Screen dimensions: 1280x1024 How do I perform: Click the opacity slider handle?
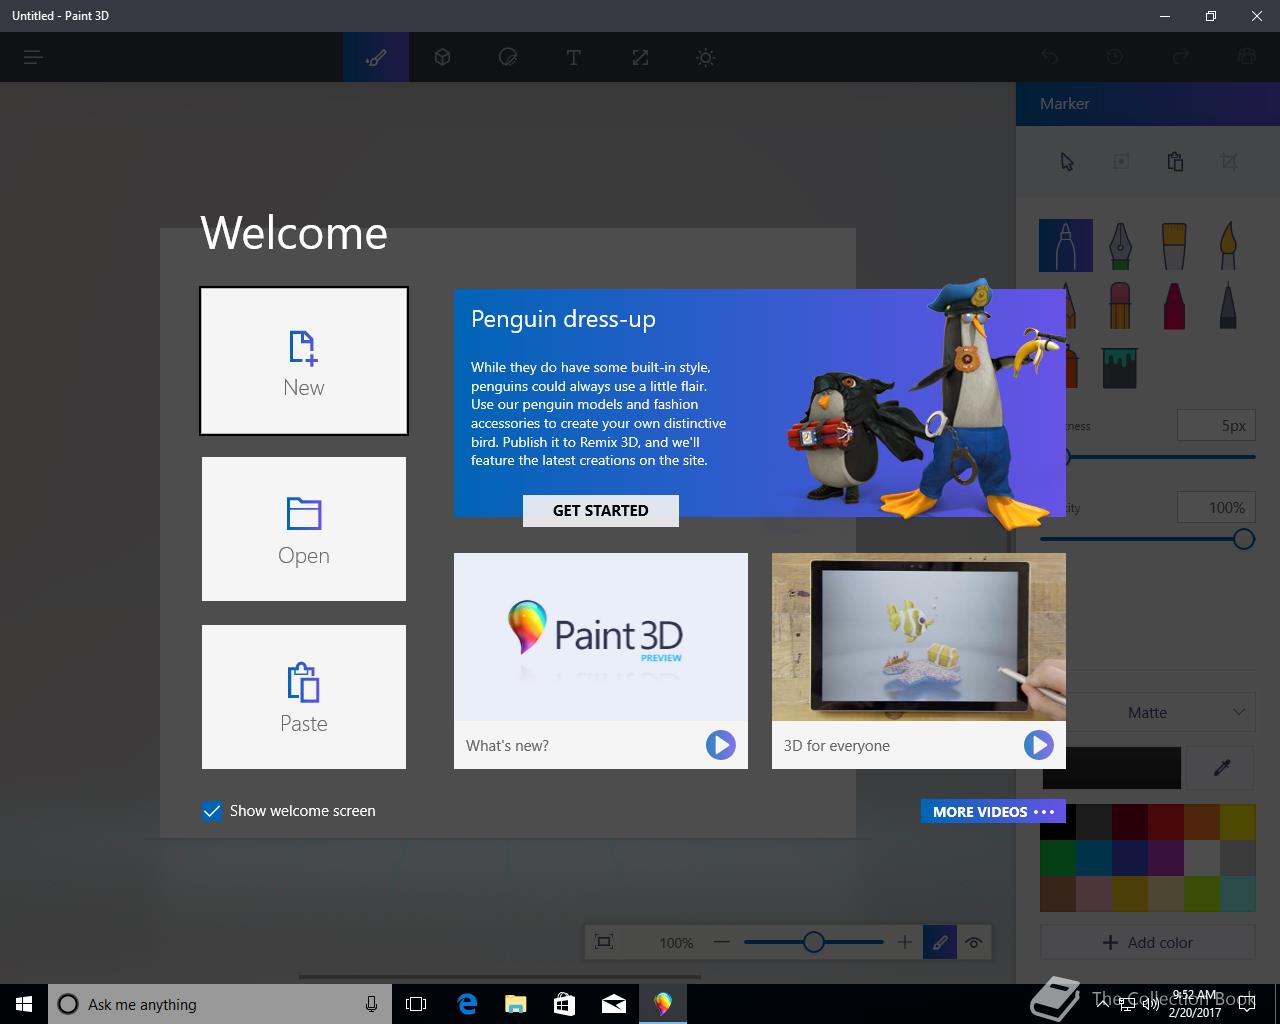pyautogui.click(x=1243, y=539)
